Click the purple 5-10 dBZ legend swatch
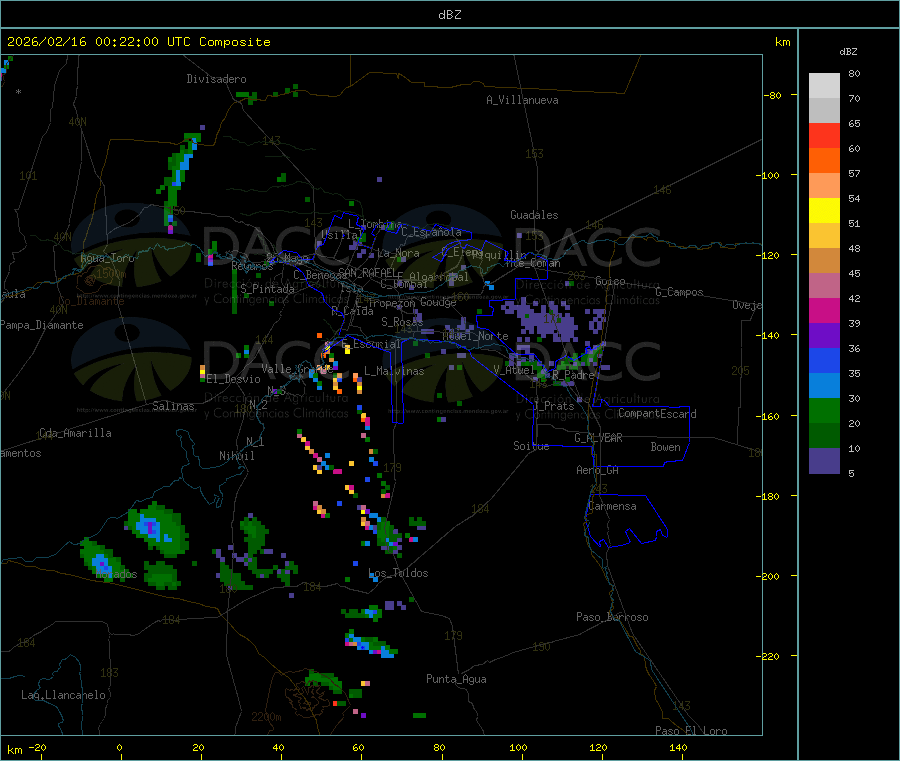This screenshot has width=900, height=761. click(x=824, y=461)
